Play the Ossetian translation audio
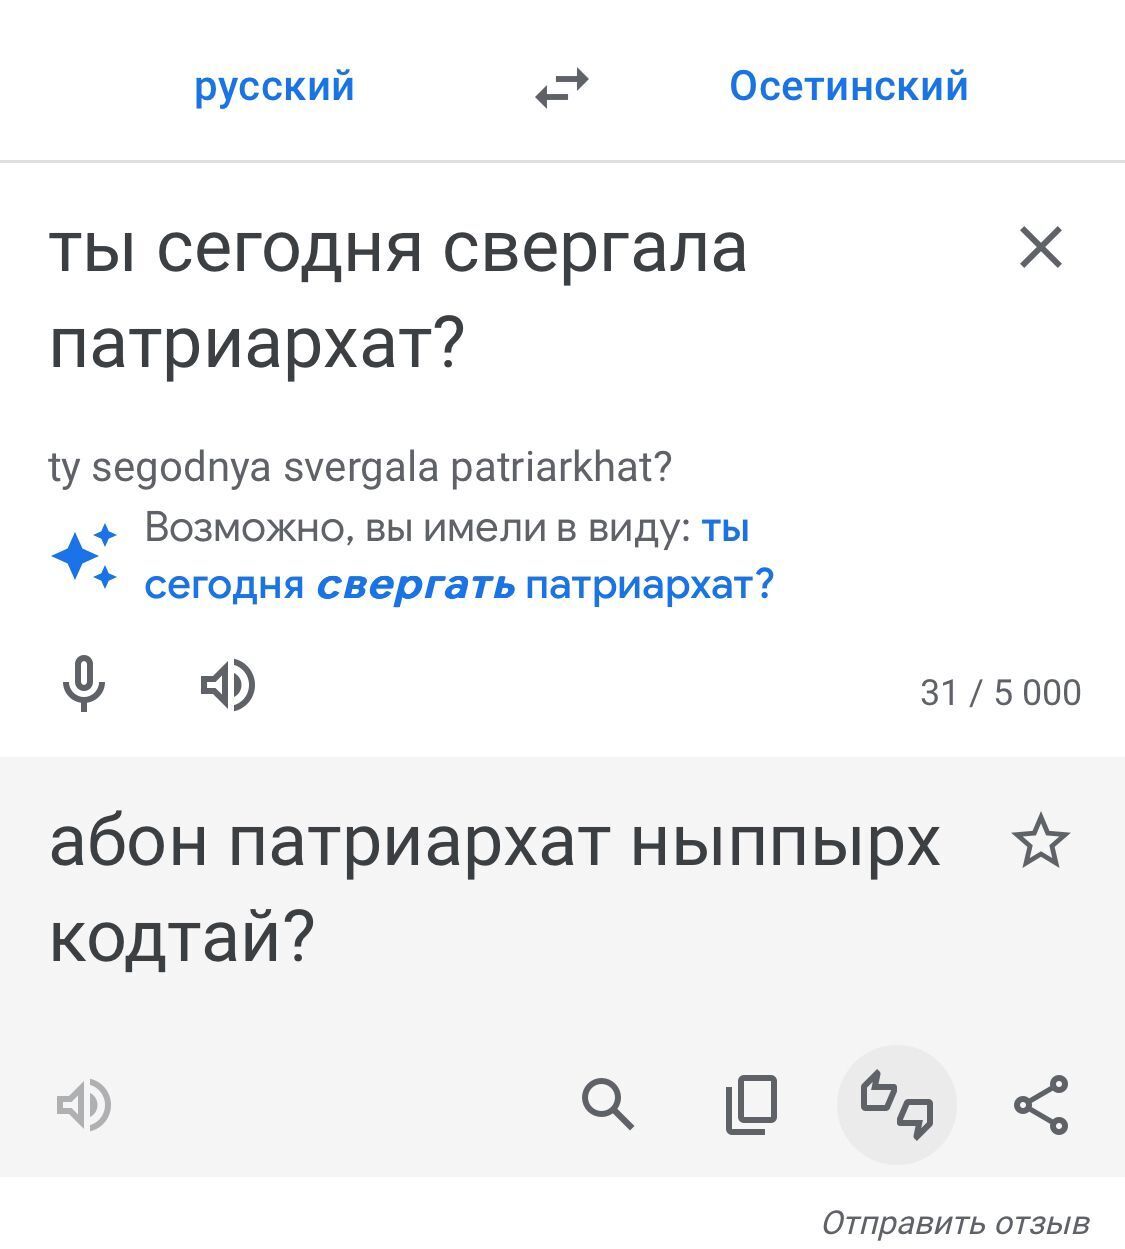Screen dimensions: 1125x1249 click(84, 1105)
